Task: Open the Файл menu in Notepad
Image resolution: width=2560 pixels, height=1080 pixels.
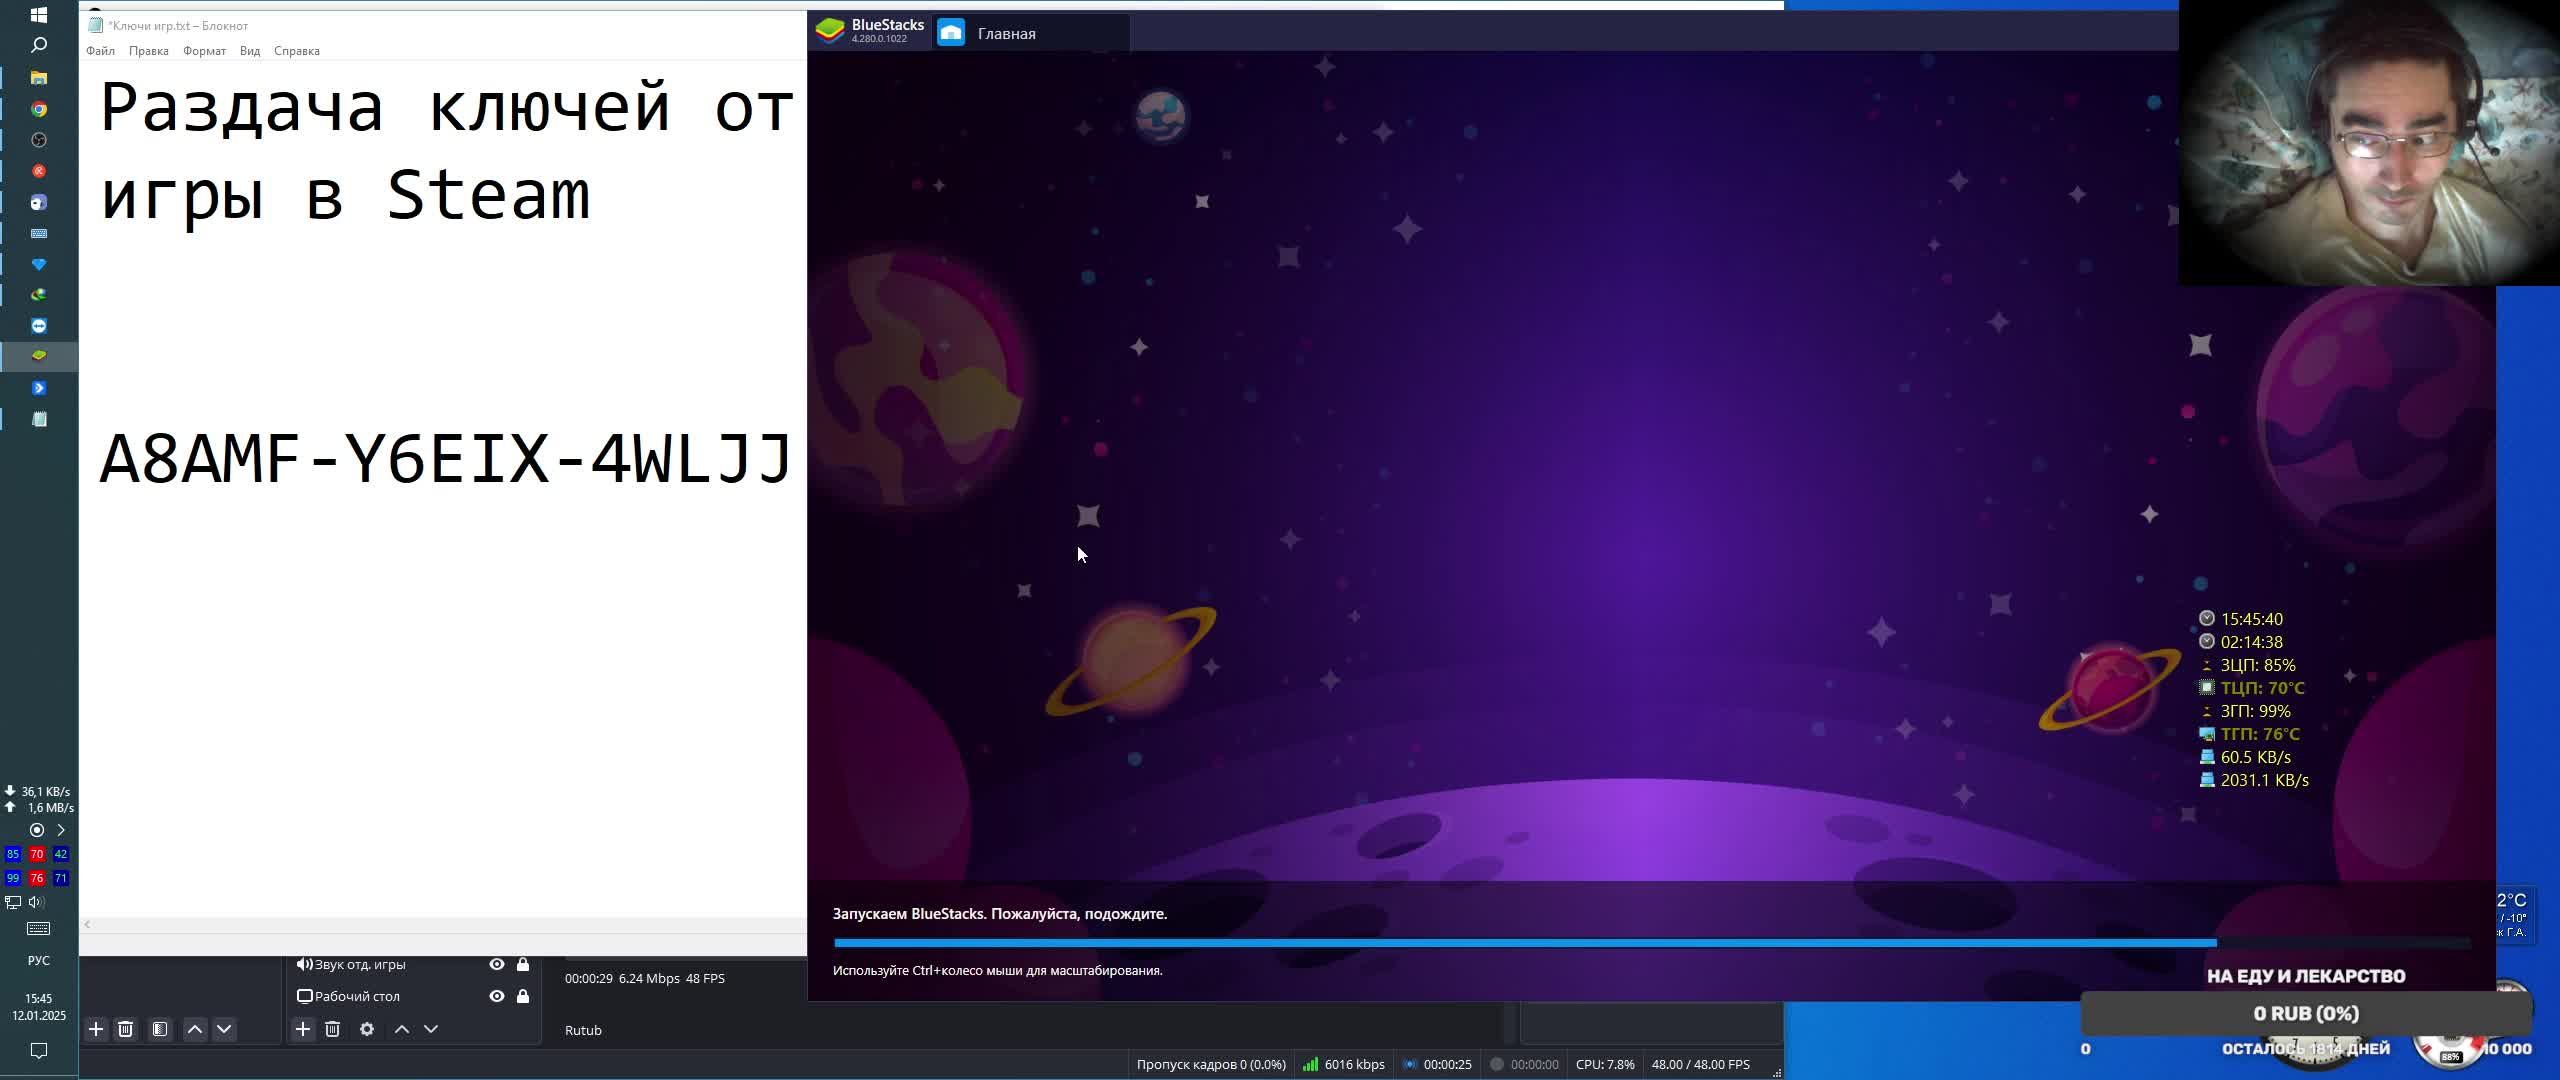Action: pyautogui.click(x=100, y=51)
